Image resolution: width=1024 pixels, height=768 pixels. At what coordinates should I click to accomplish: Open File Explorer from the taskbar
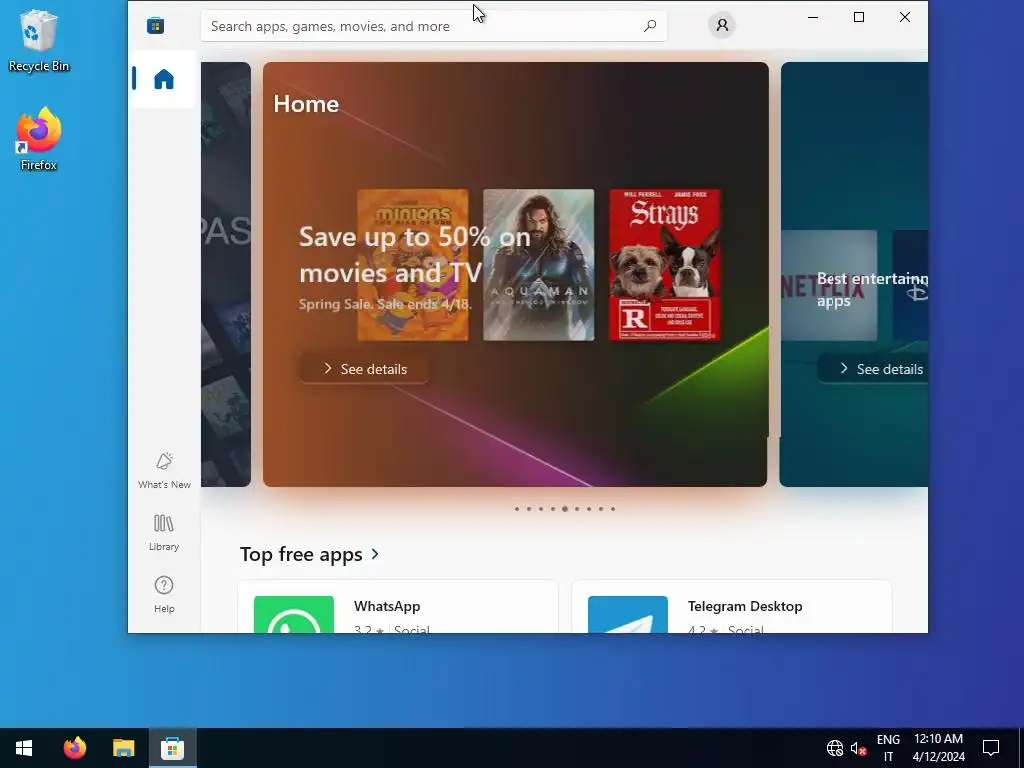pos(123,748)
